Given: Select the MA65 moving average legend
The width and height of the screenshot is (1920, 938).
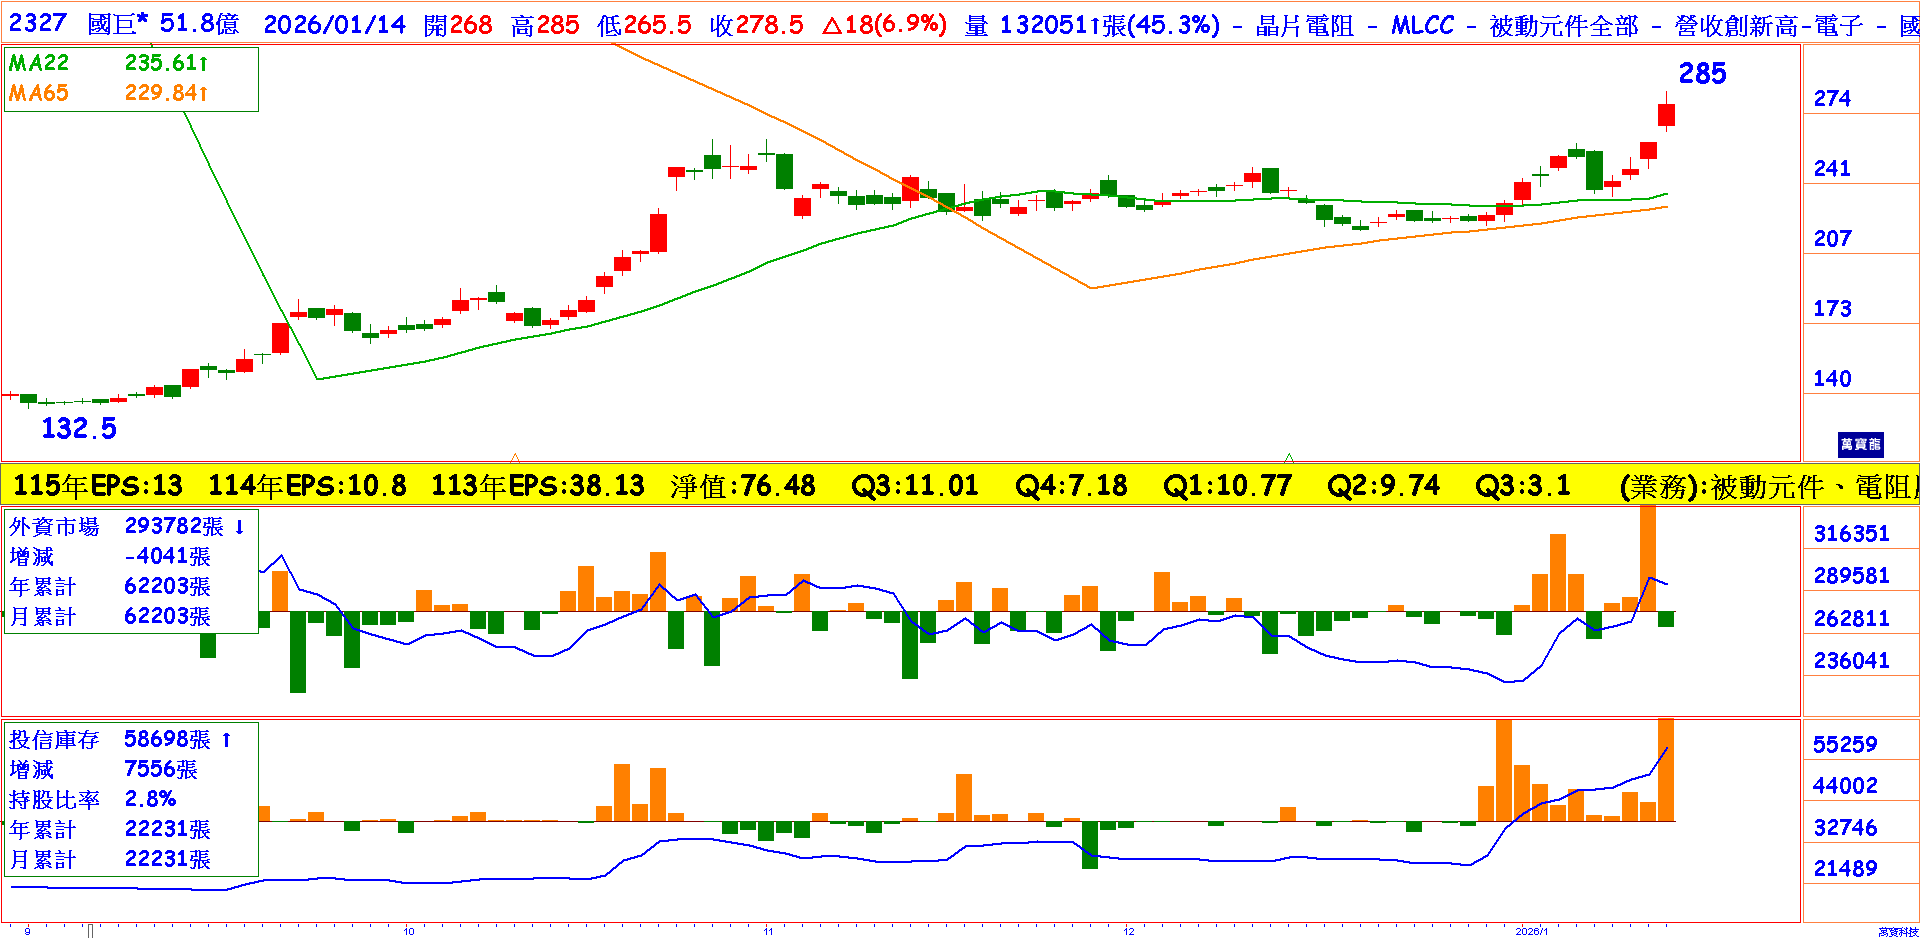Looking at the screenshot, I should pos(39,93).
